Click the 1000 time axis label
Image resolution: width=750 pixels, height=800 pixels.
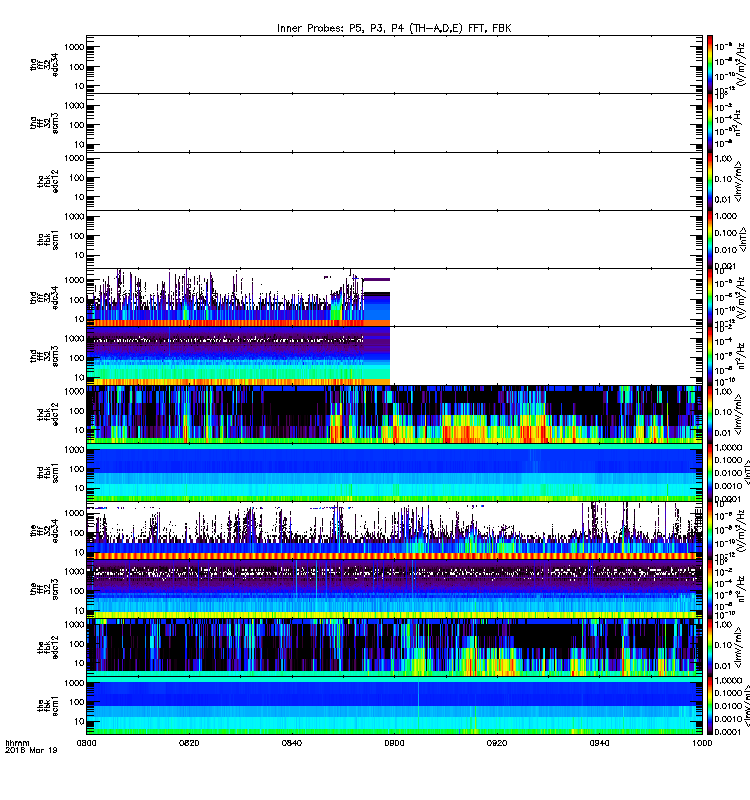click(x=702, y=743)
